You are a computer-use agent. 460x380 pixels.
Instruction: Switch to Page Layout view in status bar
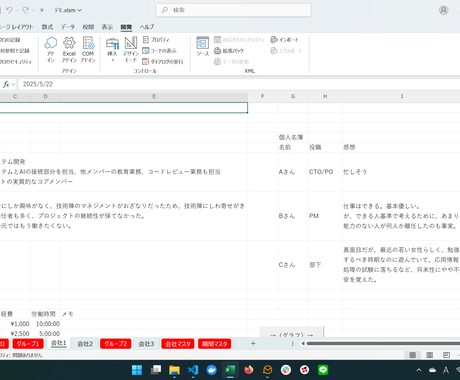pos(429,355)
